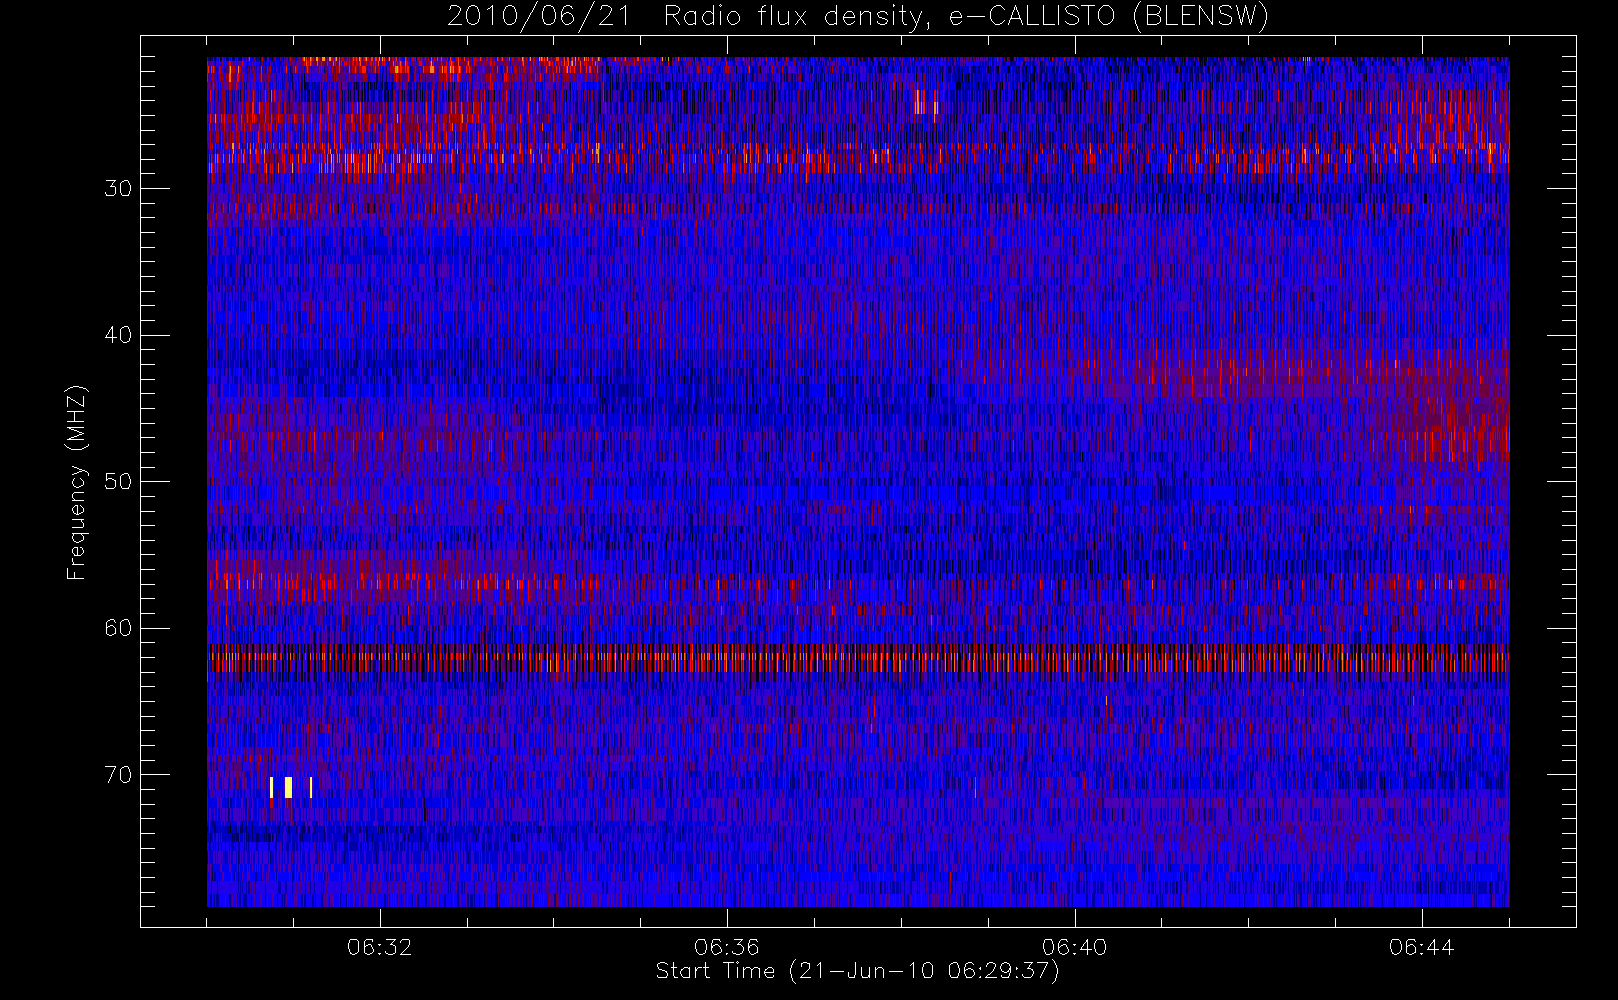This screenshot has height=1000, width=1618.
Task: Click the frequency tick label '30'
Action: click(x=118, y=189)
